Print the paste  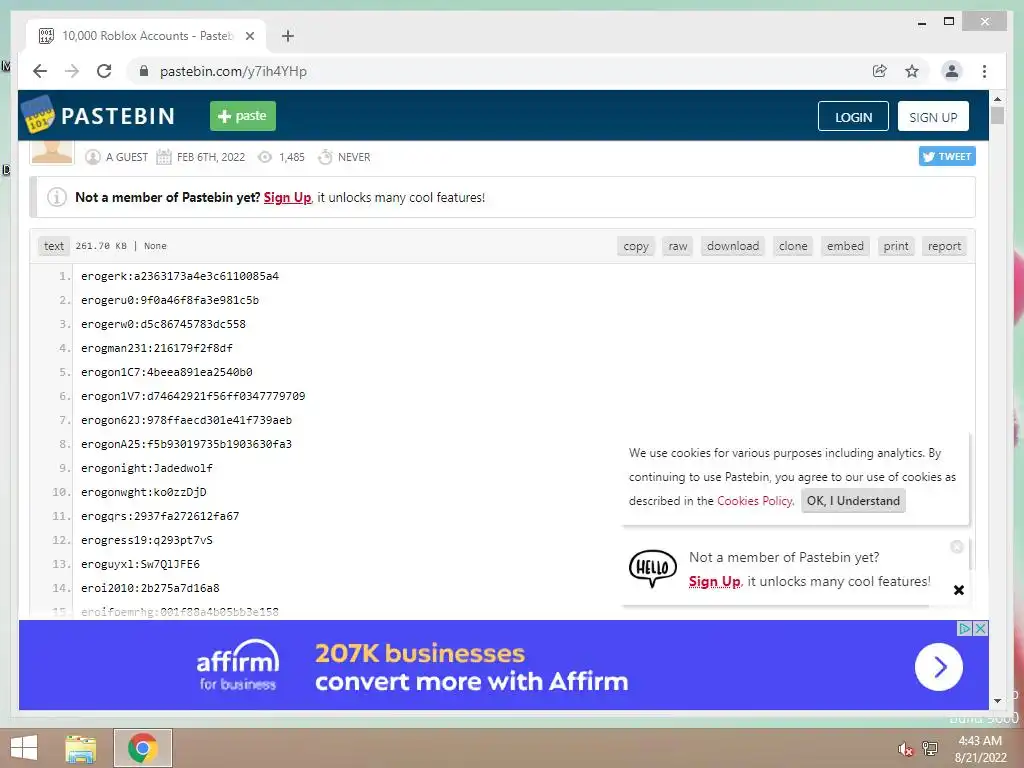pyautogui.click(x=896, y=246)
